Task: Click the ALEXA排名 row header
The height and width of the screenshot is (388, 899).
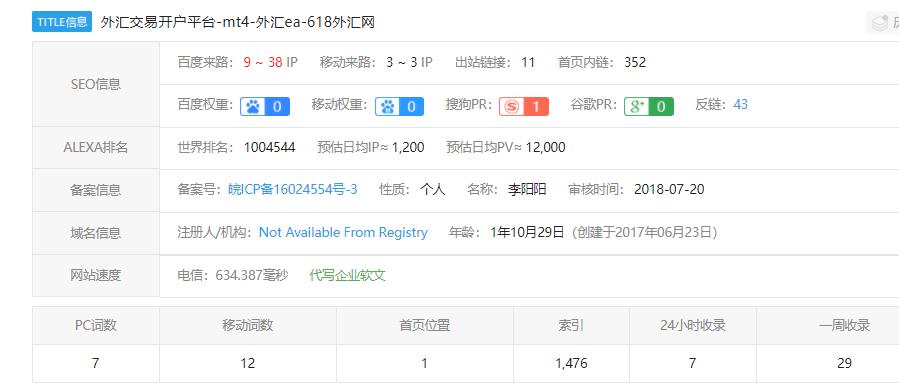Action: 96,148
